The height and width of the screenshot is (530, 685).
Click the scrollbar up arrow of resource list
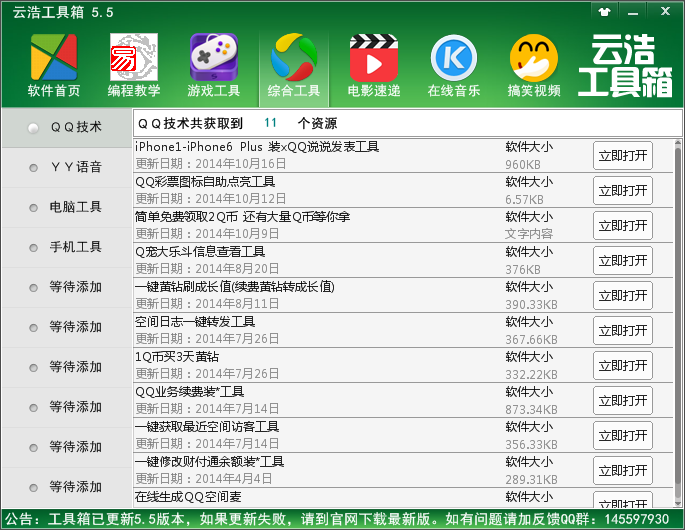[x=678, y=143]
